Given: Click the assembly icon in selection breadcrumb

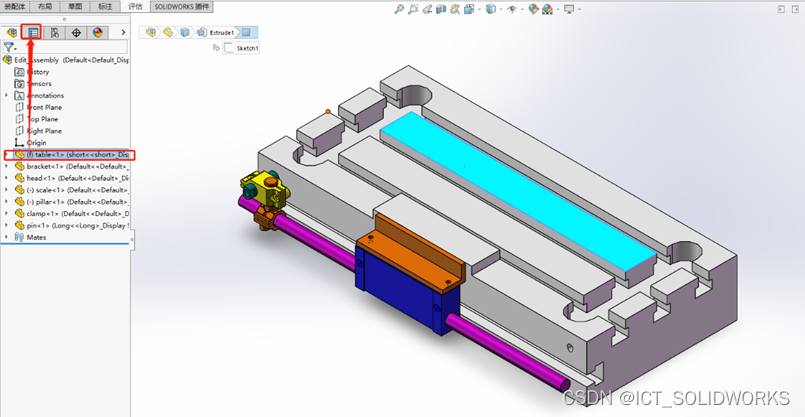Looking at the screenshot, I should click(151, 32).
